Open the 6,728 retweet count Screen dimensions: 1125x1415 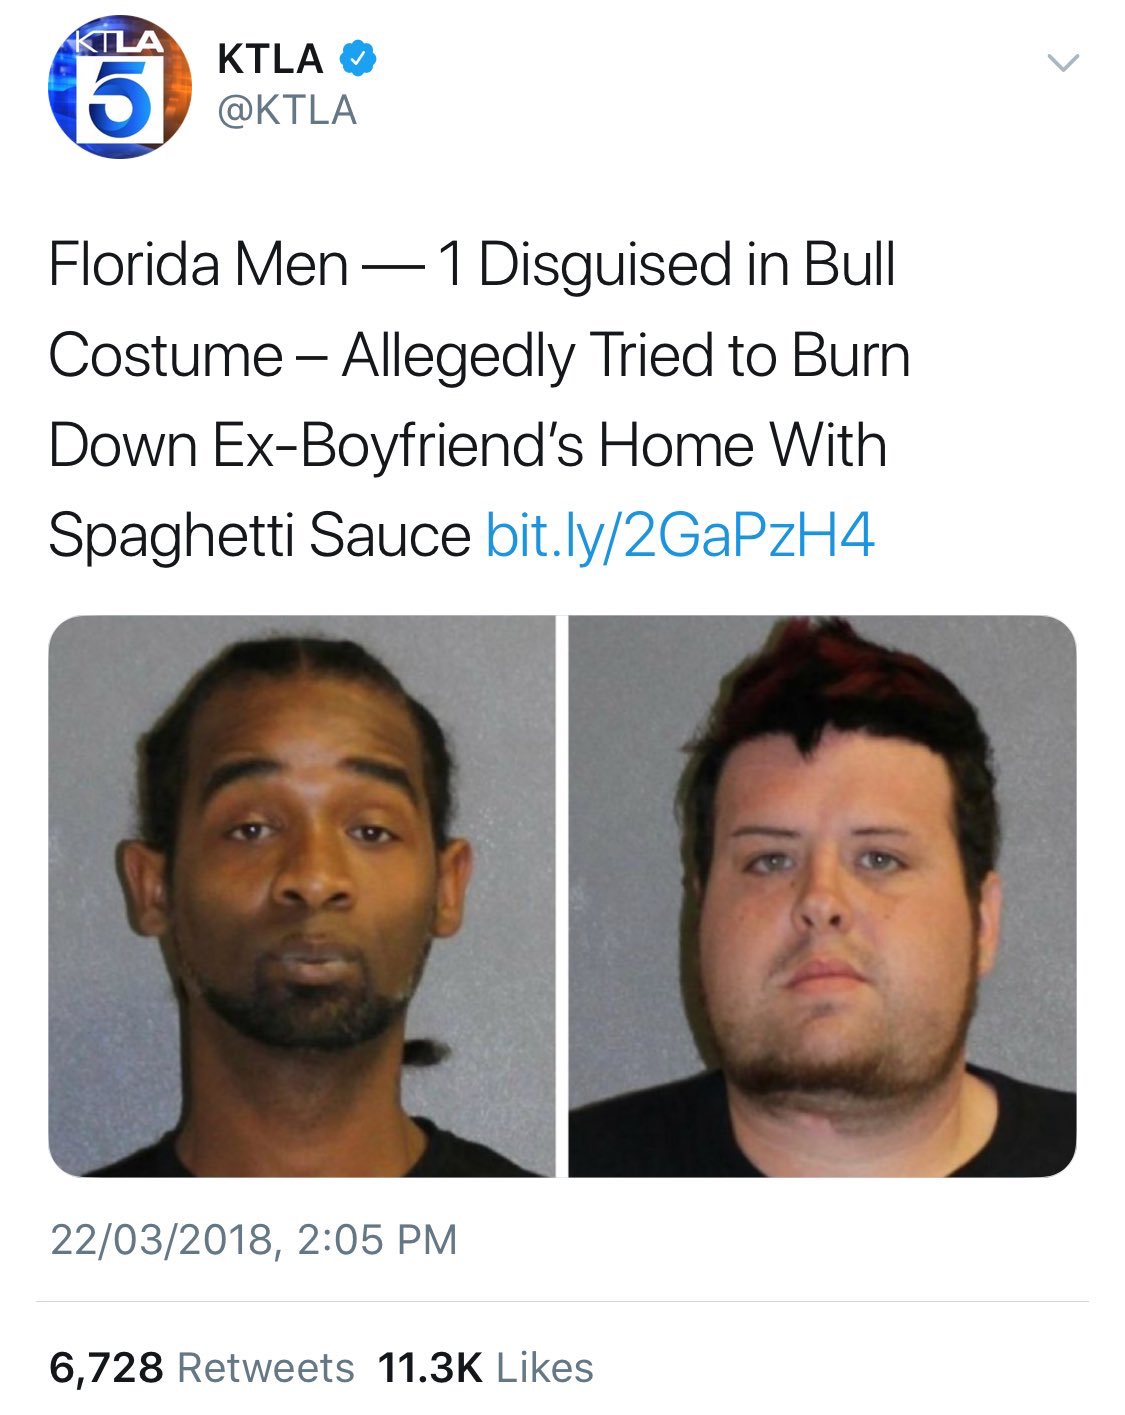click(106, 1368)
